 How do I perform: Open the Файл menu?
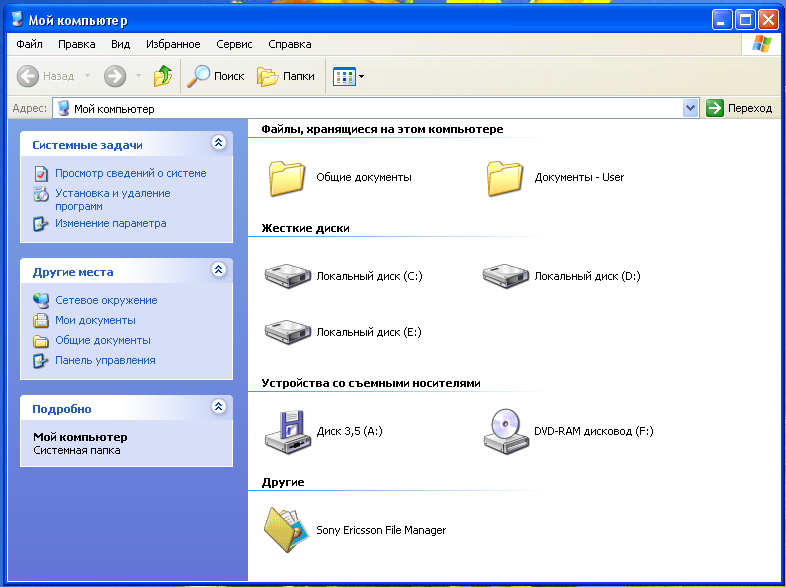click(x=29, y=44)
